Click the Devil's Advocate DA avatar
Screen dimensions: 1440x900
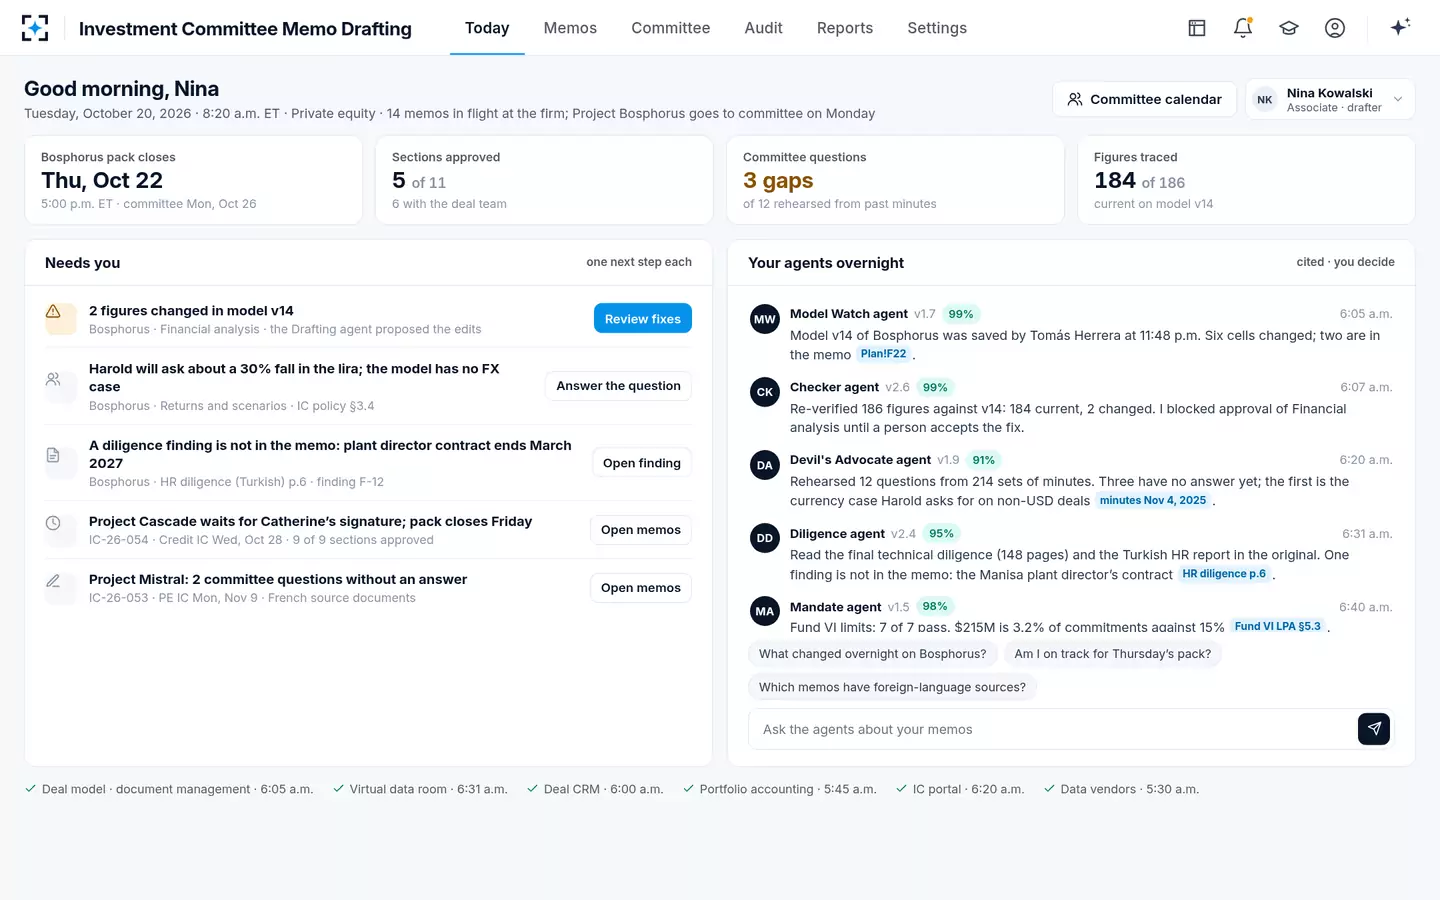765,465
